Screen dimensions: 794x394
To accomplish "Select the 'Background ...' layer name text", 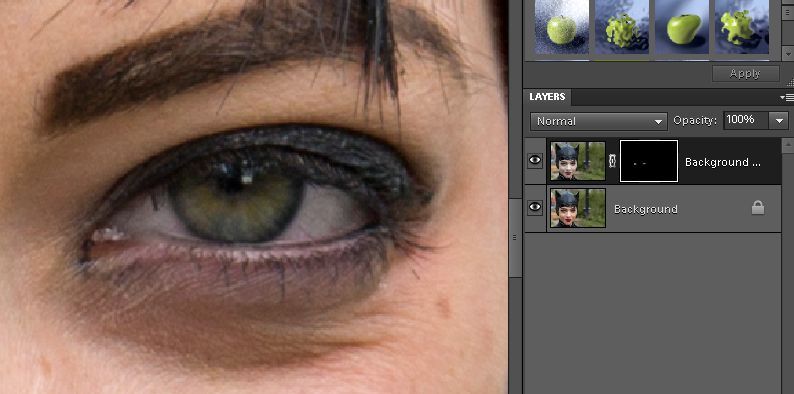I will (723, 163).
